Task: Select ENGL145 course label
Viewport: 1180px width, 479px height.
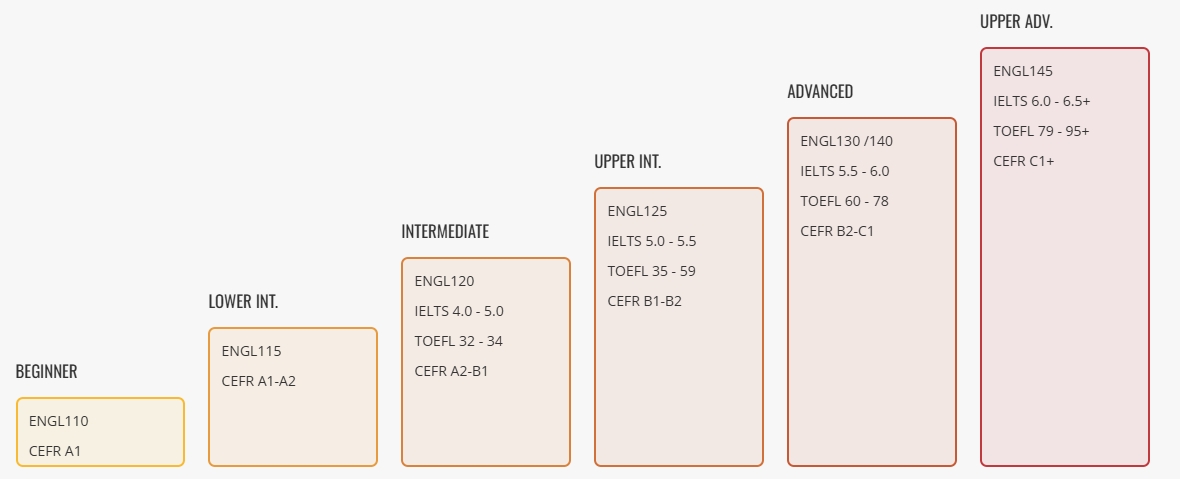Action: [x=1023, y=71]
